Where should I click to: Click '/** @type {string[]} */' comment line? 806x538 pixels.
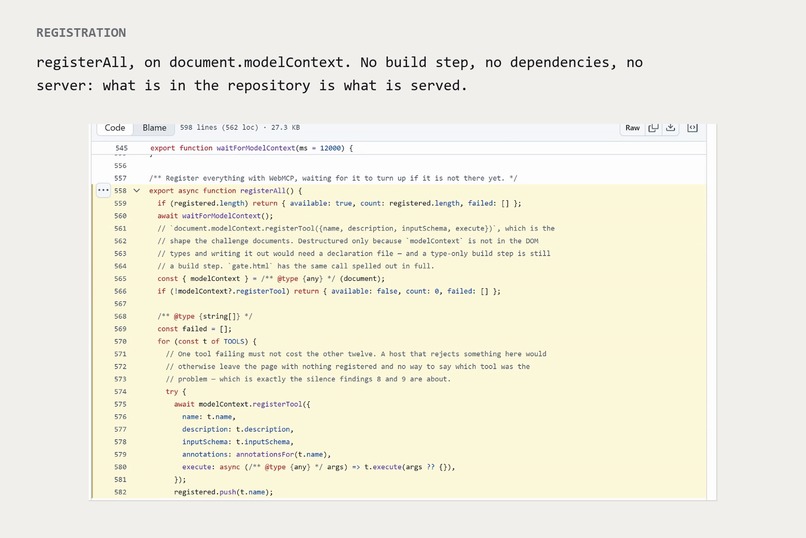(205, 317)
